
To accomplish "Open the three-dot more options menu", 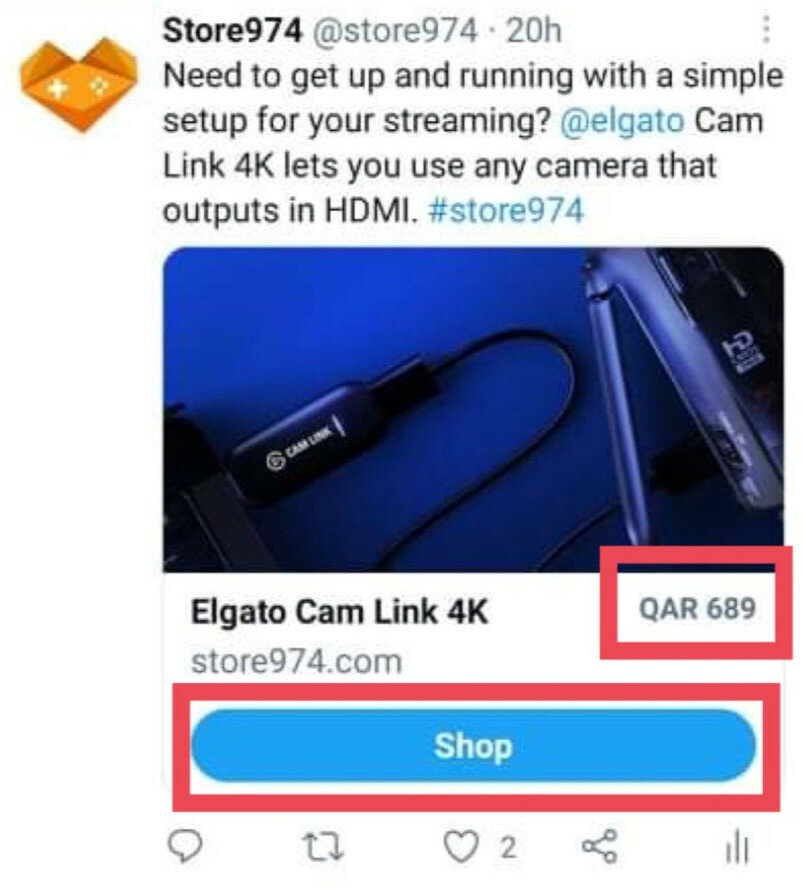I will 766,29.
